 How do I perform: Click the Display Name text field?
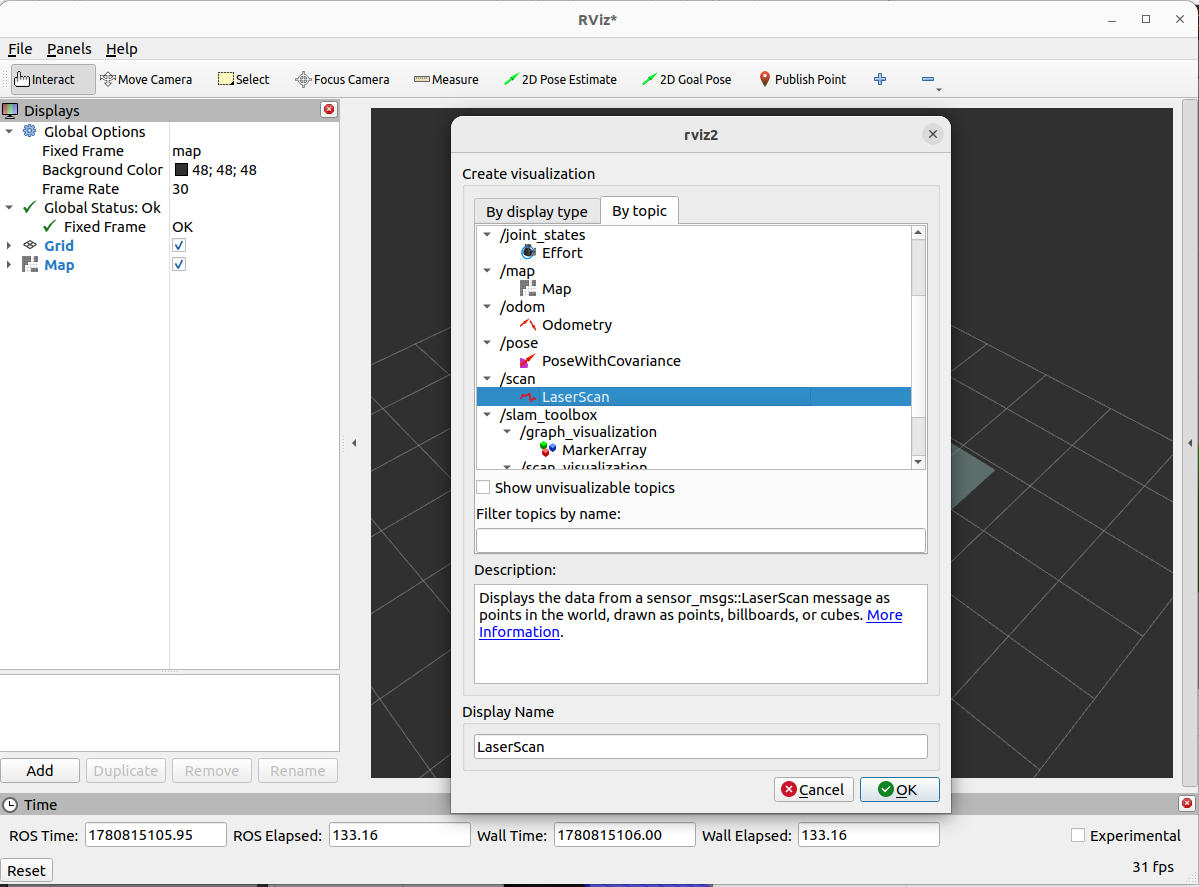[x=700, y=747]
